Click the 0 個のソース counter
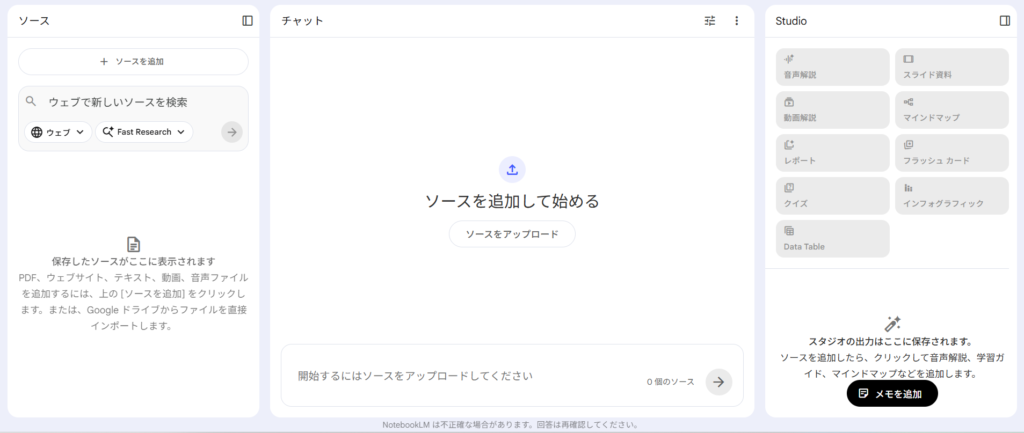 point(670,382)
